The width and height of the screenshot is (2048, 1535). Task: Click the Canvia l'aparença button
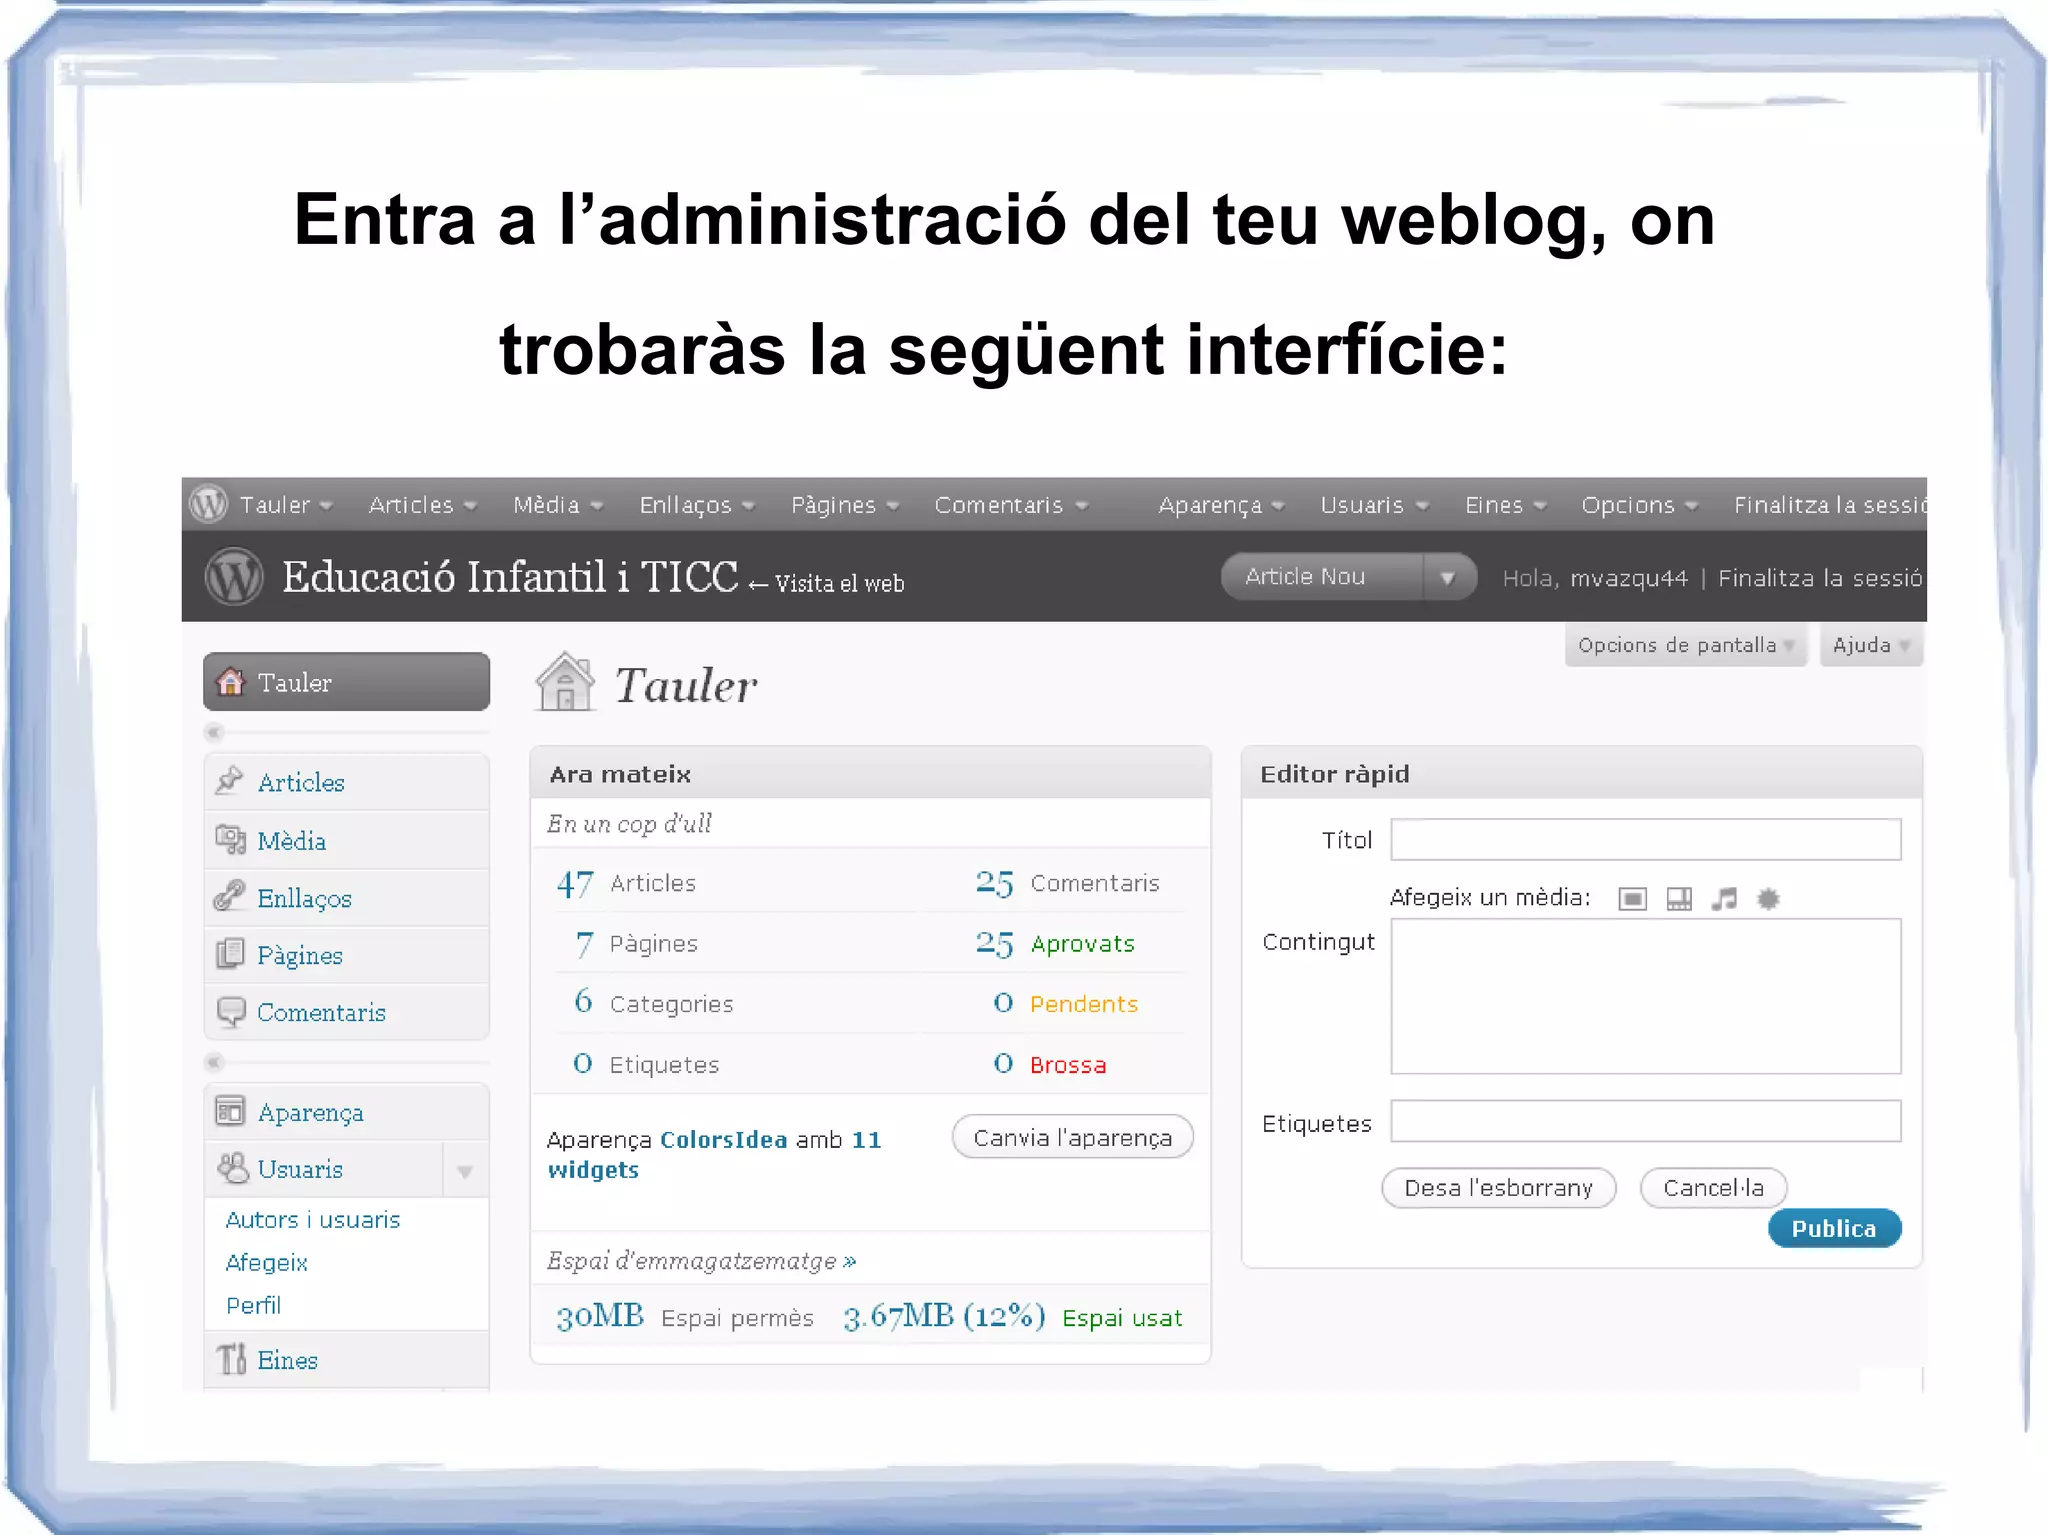pyautogui.click(x=1072, y=1138)
